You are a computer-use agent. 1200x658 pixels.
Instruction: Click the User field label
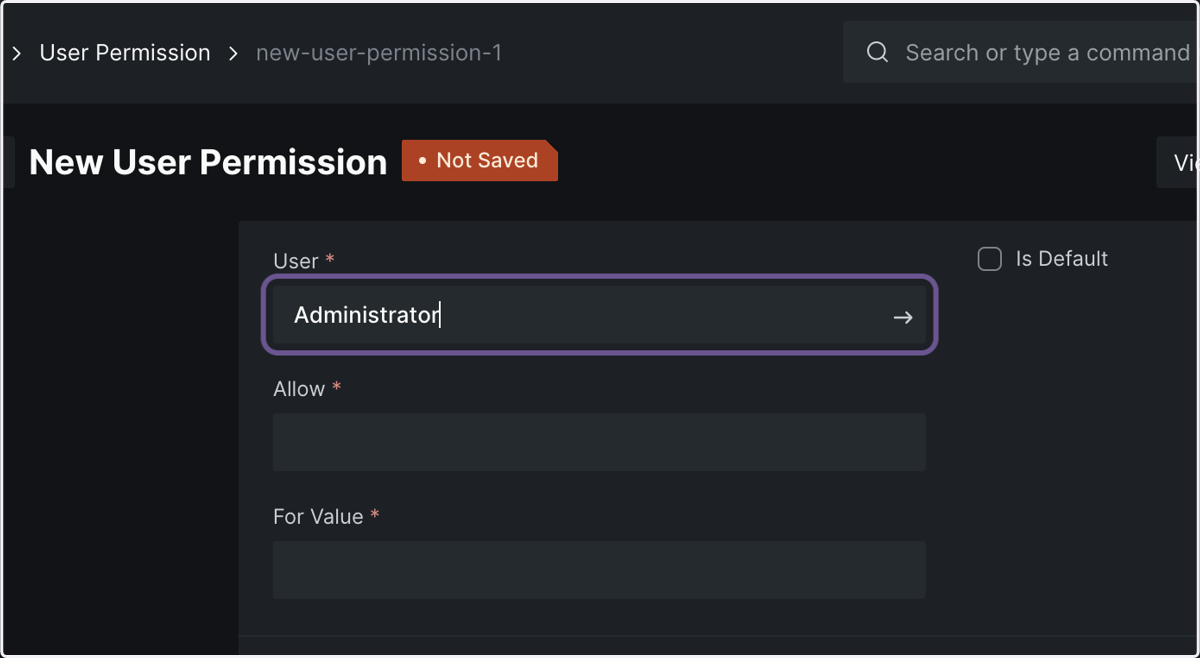coord(295,261)
